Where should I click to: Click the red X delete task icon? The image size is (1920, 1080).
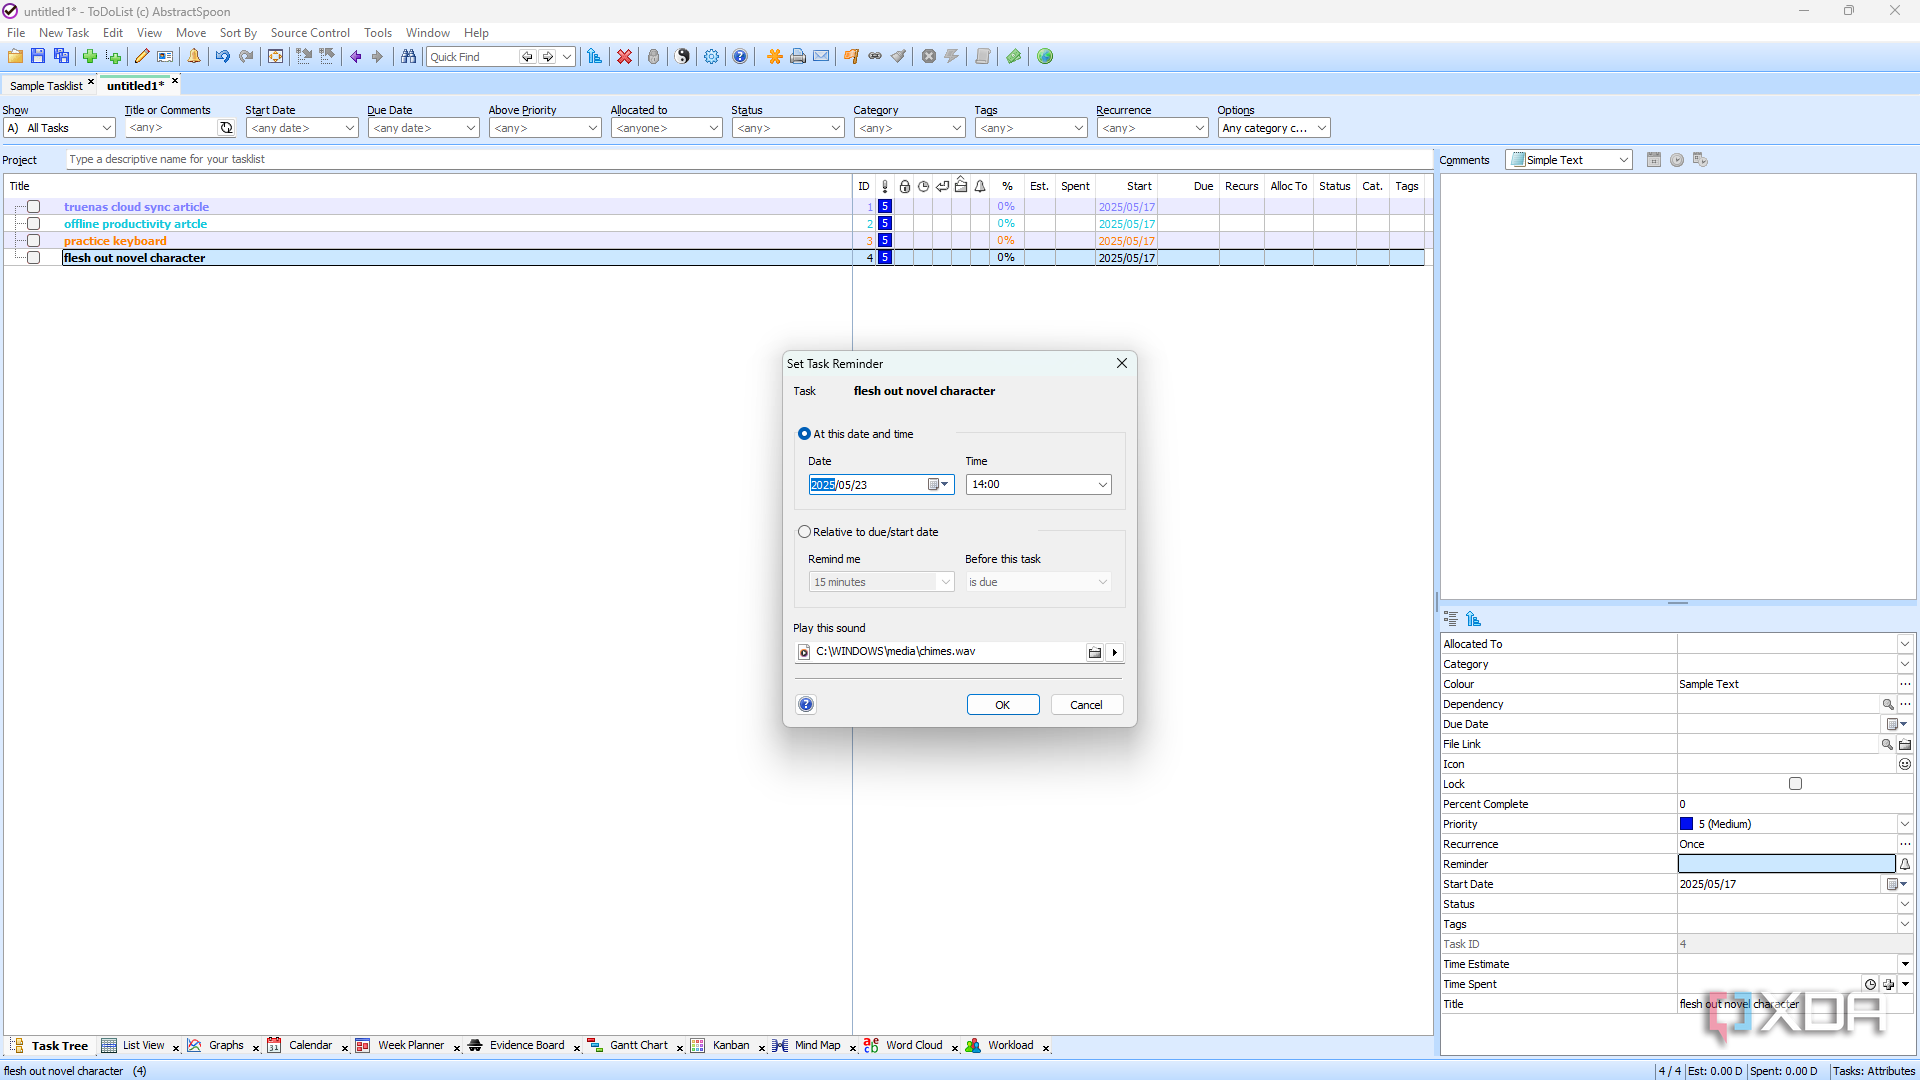[624, 57]
